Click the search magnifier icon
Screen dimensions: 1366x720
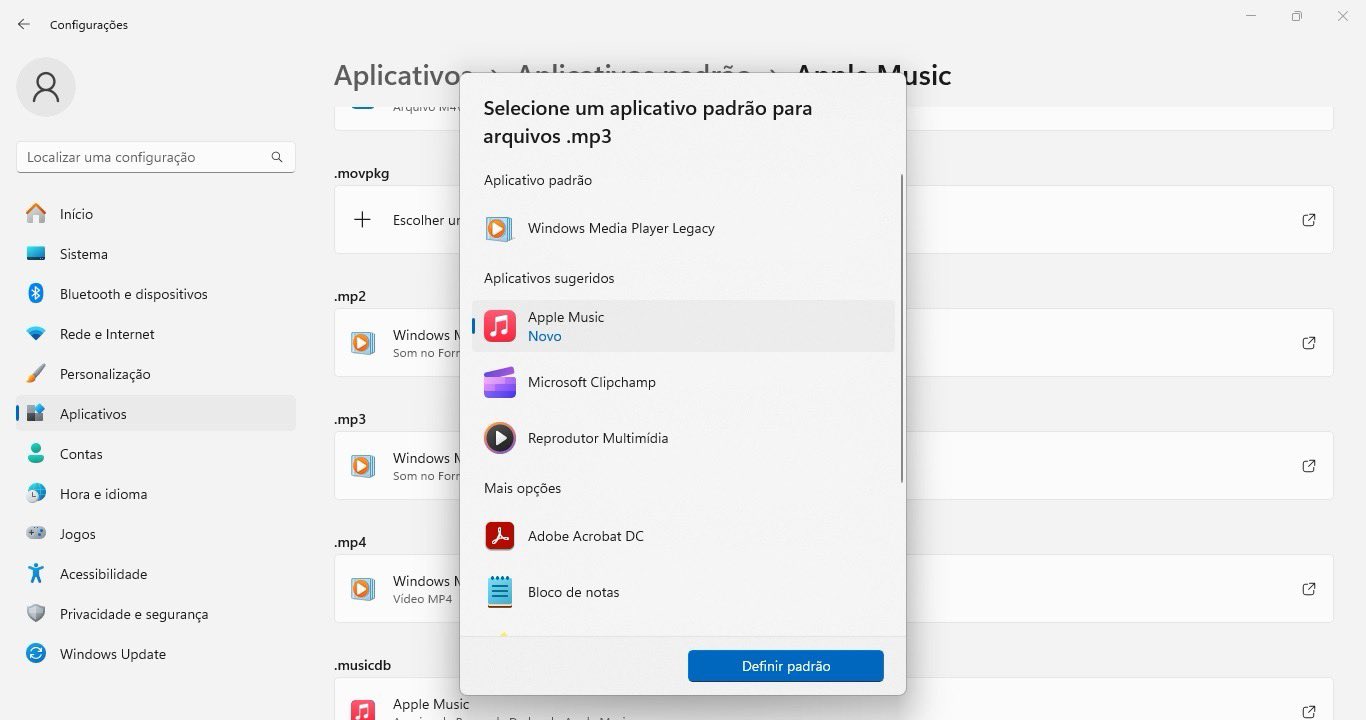click(277, 157)
